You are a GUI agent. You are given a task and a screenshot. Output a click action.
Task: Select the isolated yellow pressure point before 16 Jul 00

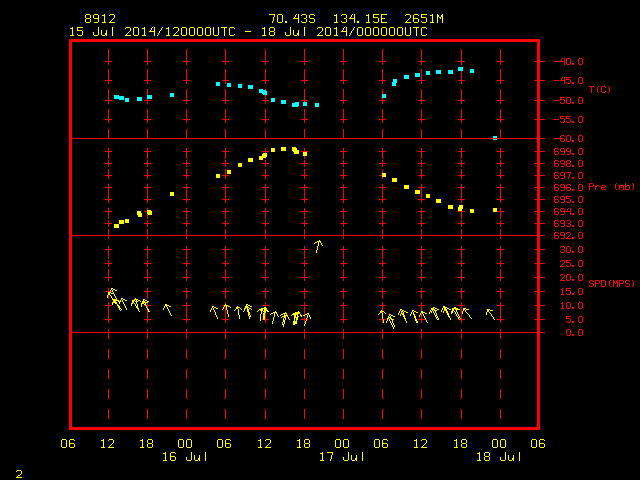point(172,194)
